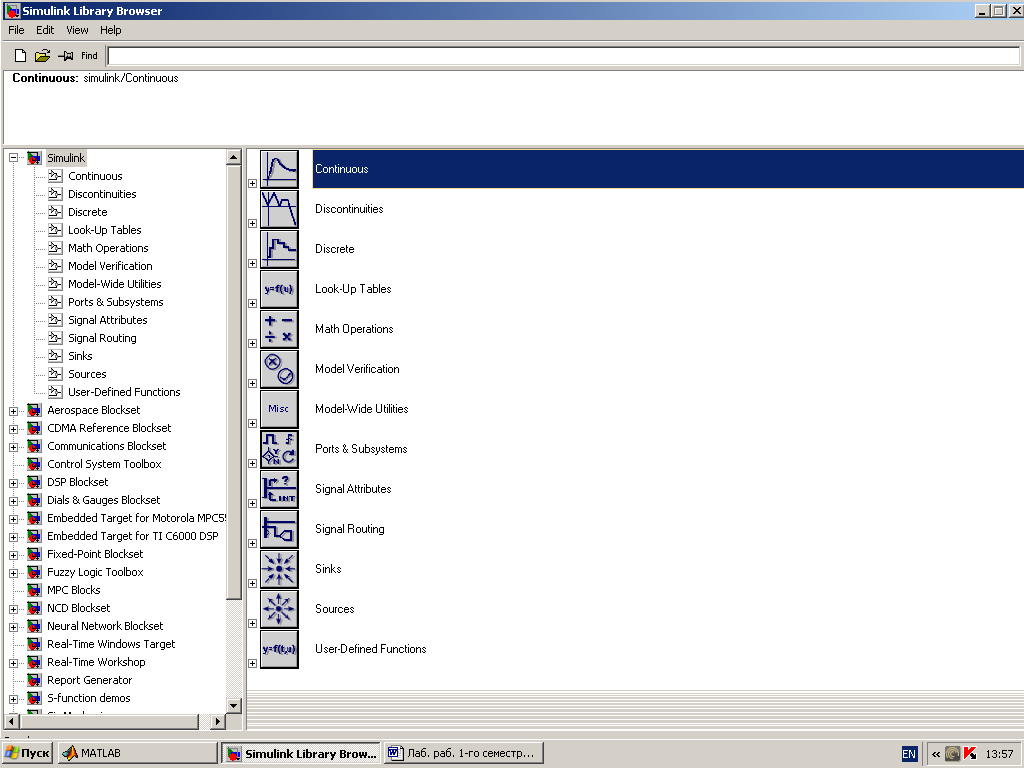The image size is (1024, 768).
Task: Select Model Verification label in right pane
Action: [357, 369]
